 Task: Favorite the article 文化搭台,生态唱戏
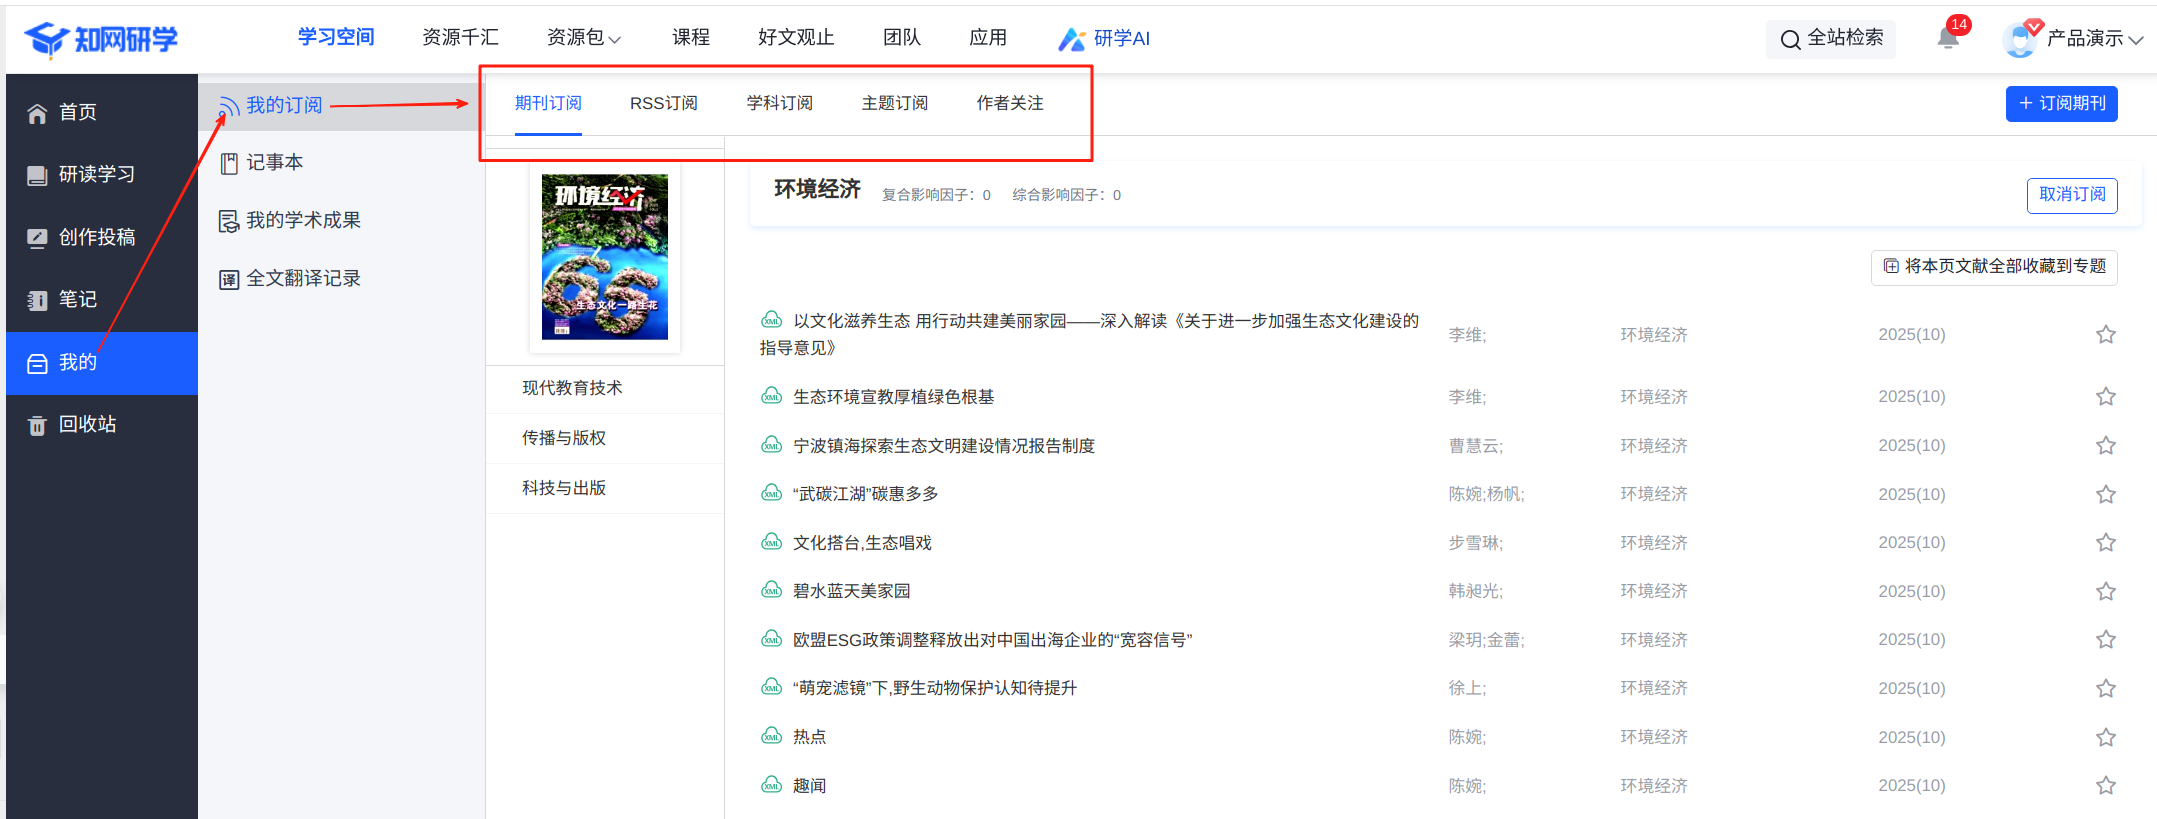(x=2105, y=543)
